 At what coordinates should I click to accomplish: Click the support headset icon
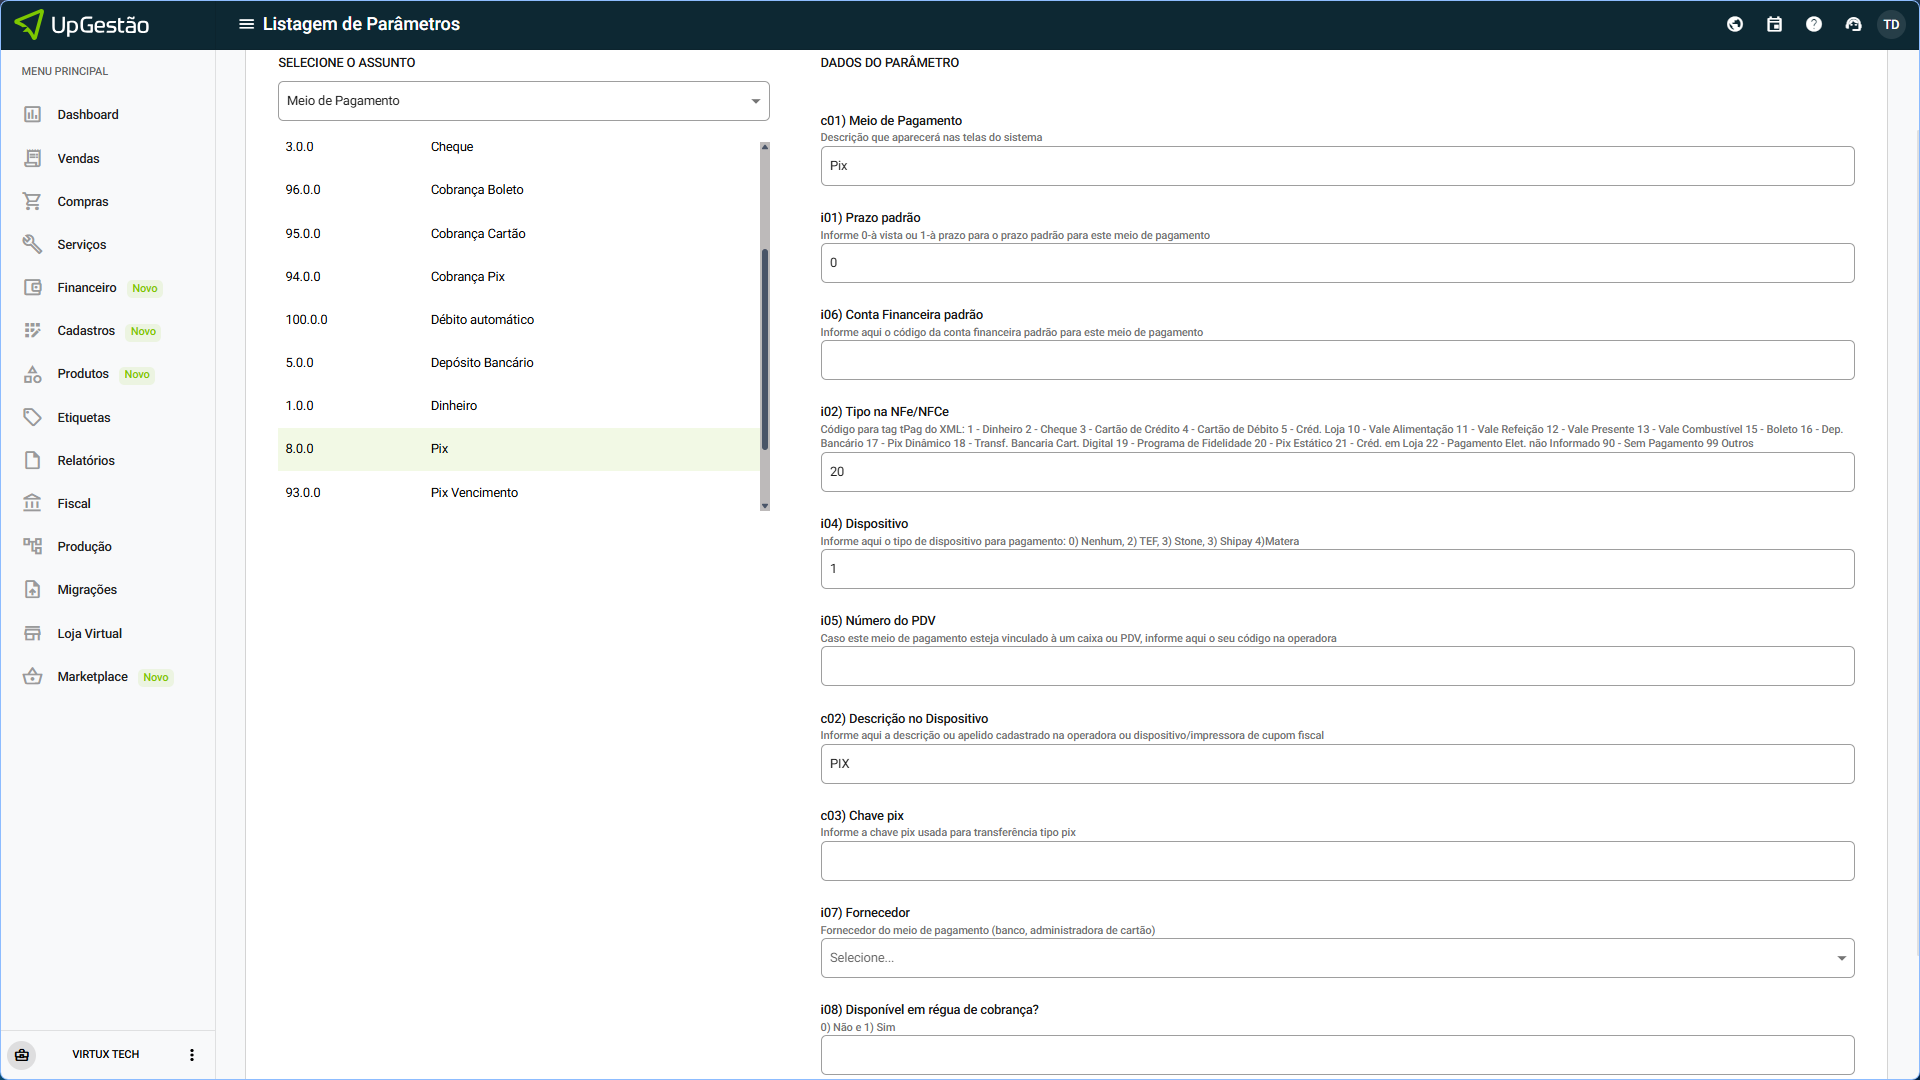1853,24
